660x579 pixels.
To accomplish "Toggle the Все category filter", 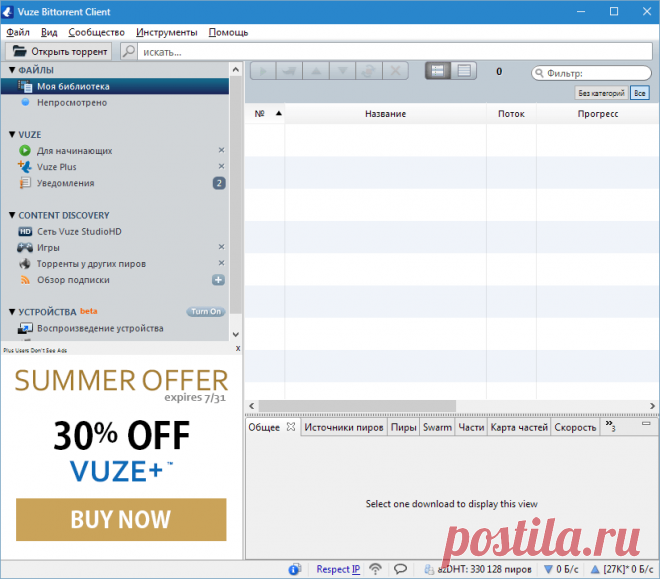I will (x=640, y=93).
